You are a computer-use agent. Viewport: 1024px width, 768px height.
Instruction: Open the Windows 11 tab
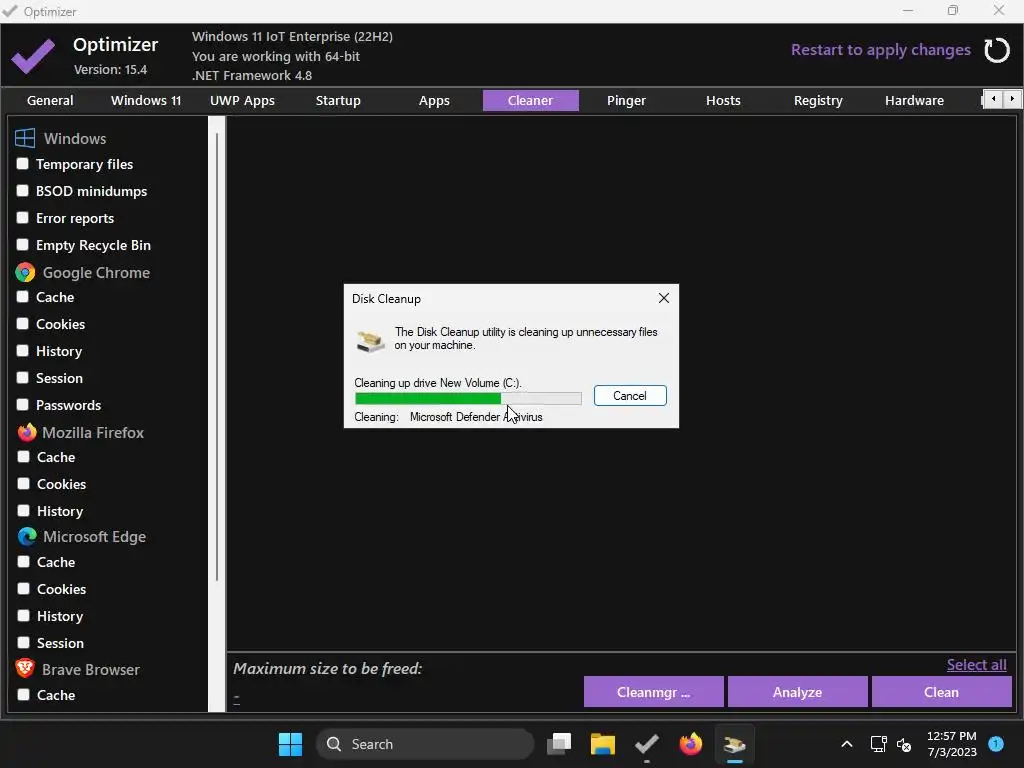[146, 101]
